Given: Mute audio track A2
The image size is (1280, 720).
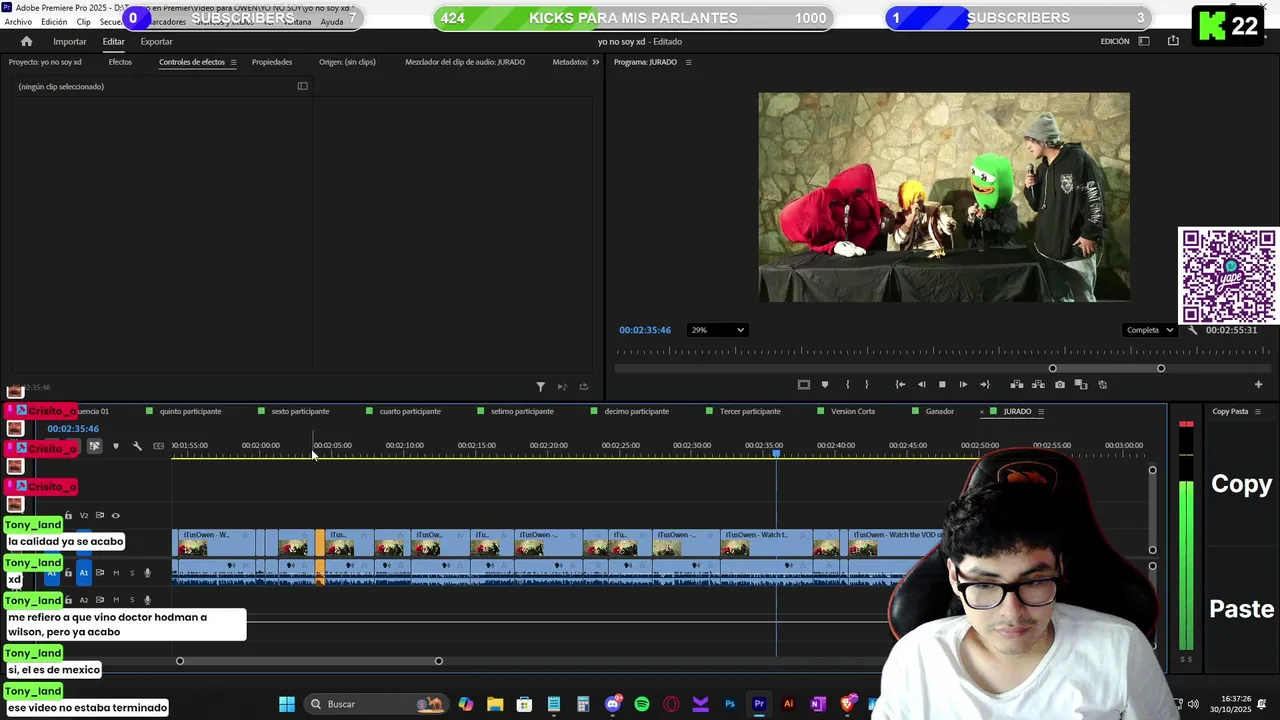Looking at the screenshot, I should tap(115, 600).
